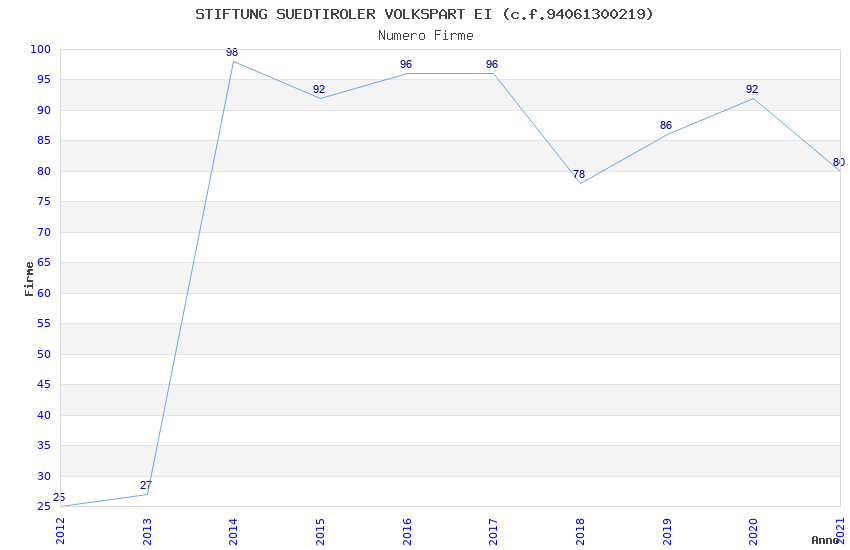Screen dimensions: 850x550
Task: Click y-axis tick value 100
Action: [40, 49]
